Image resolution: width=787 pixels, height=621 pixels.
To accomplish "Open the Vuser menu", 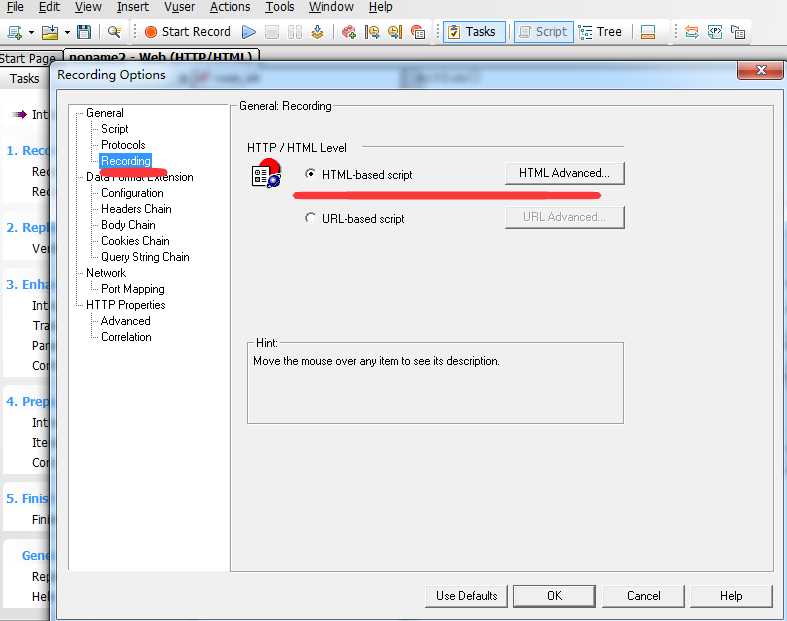I will [x=180, y=7].
